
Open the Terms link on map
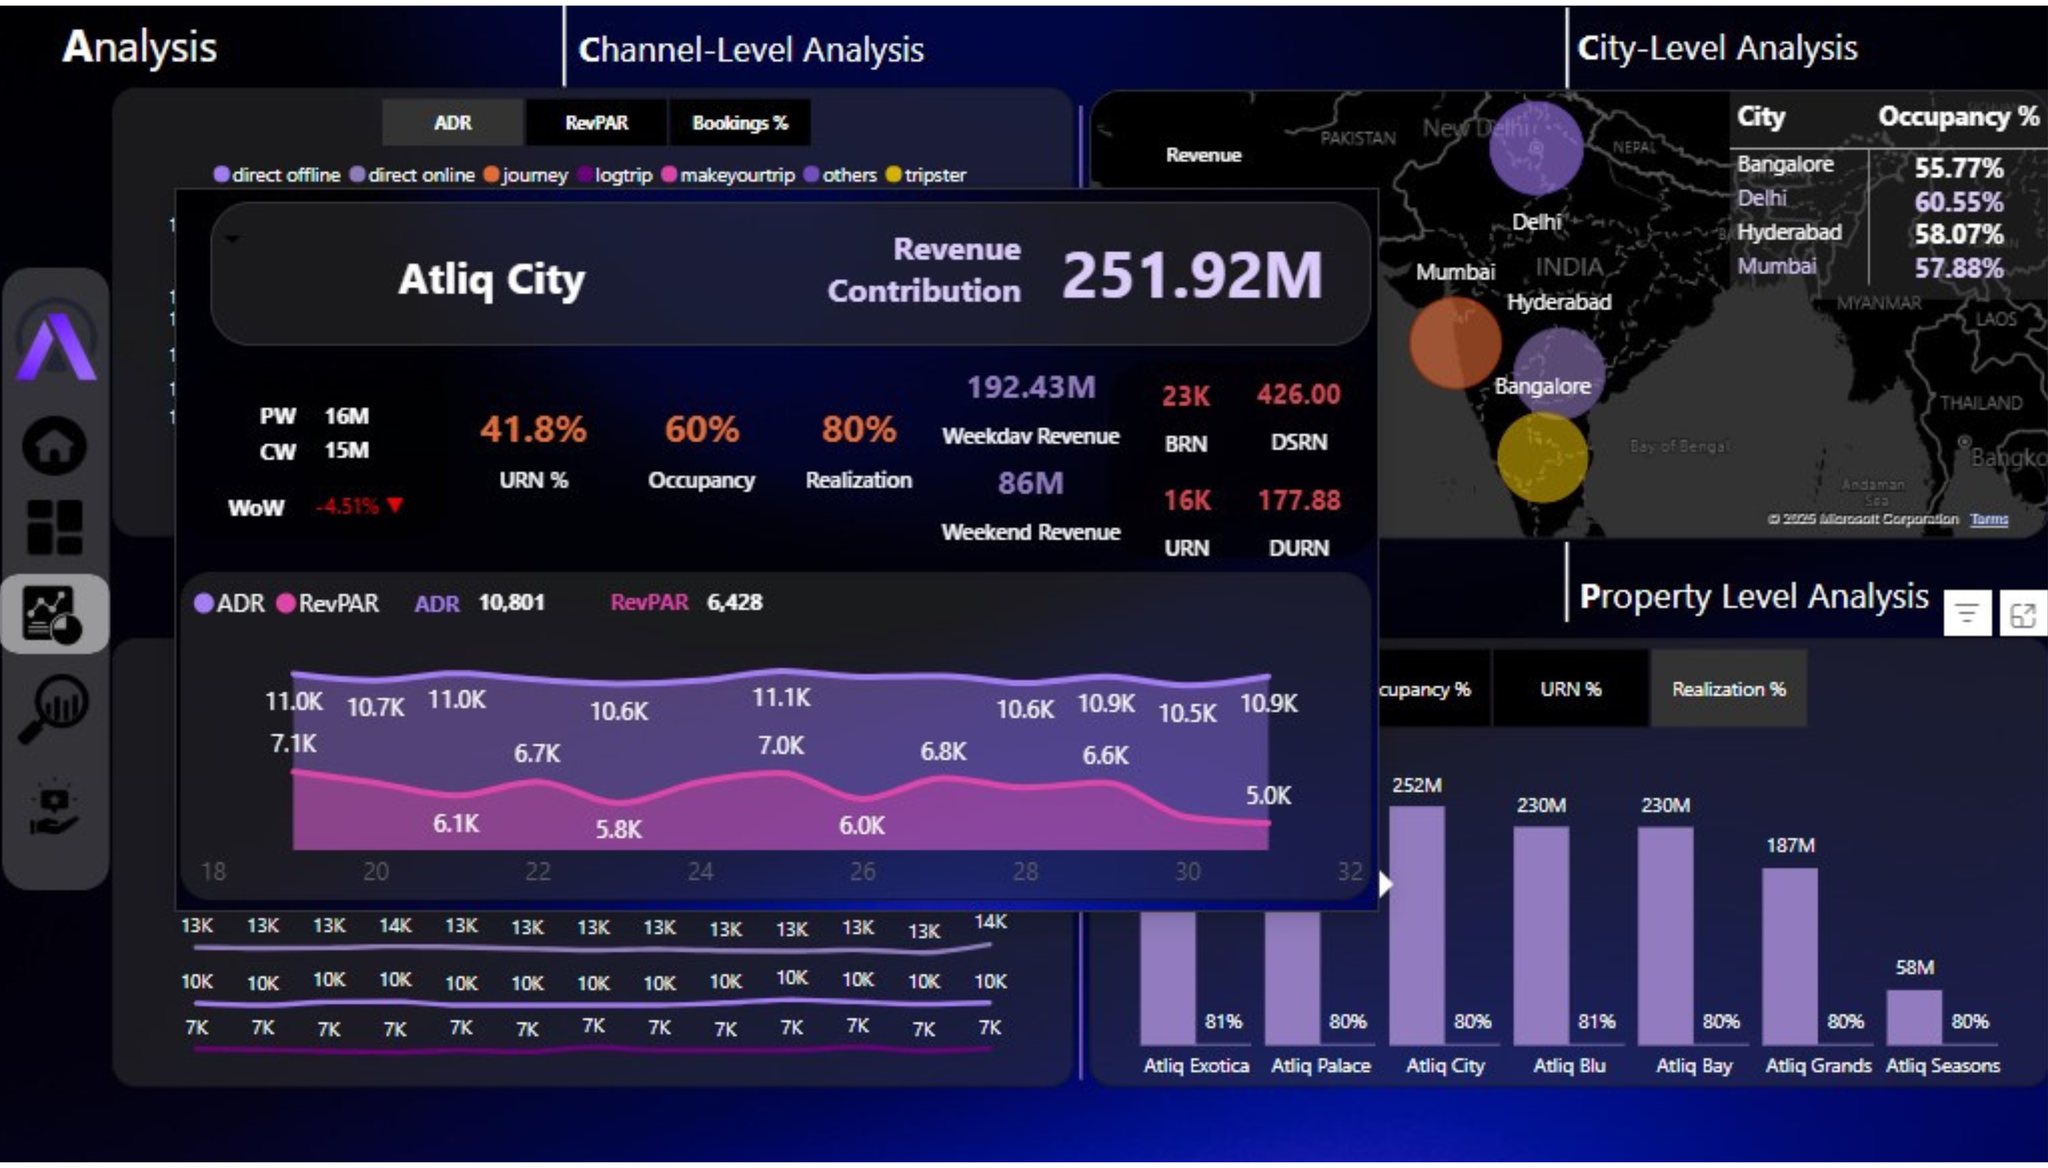coord(1988,519)
